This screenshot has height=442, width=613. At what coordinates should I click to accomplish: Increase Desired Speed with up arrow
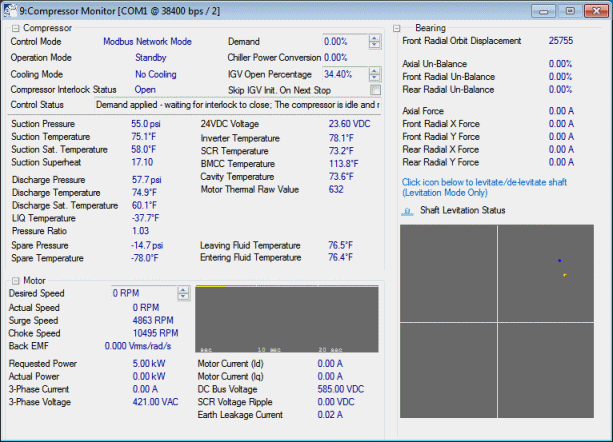point(183,290)
